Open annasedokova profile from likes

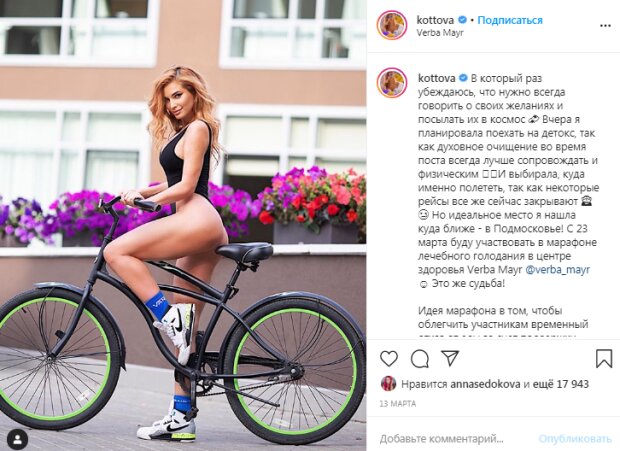485,384
